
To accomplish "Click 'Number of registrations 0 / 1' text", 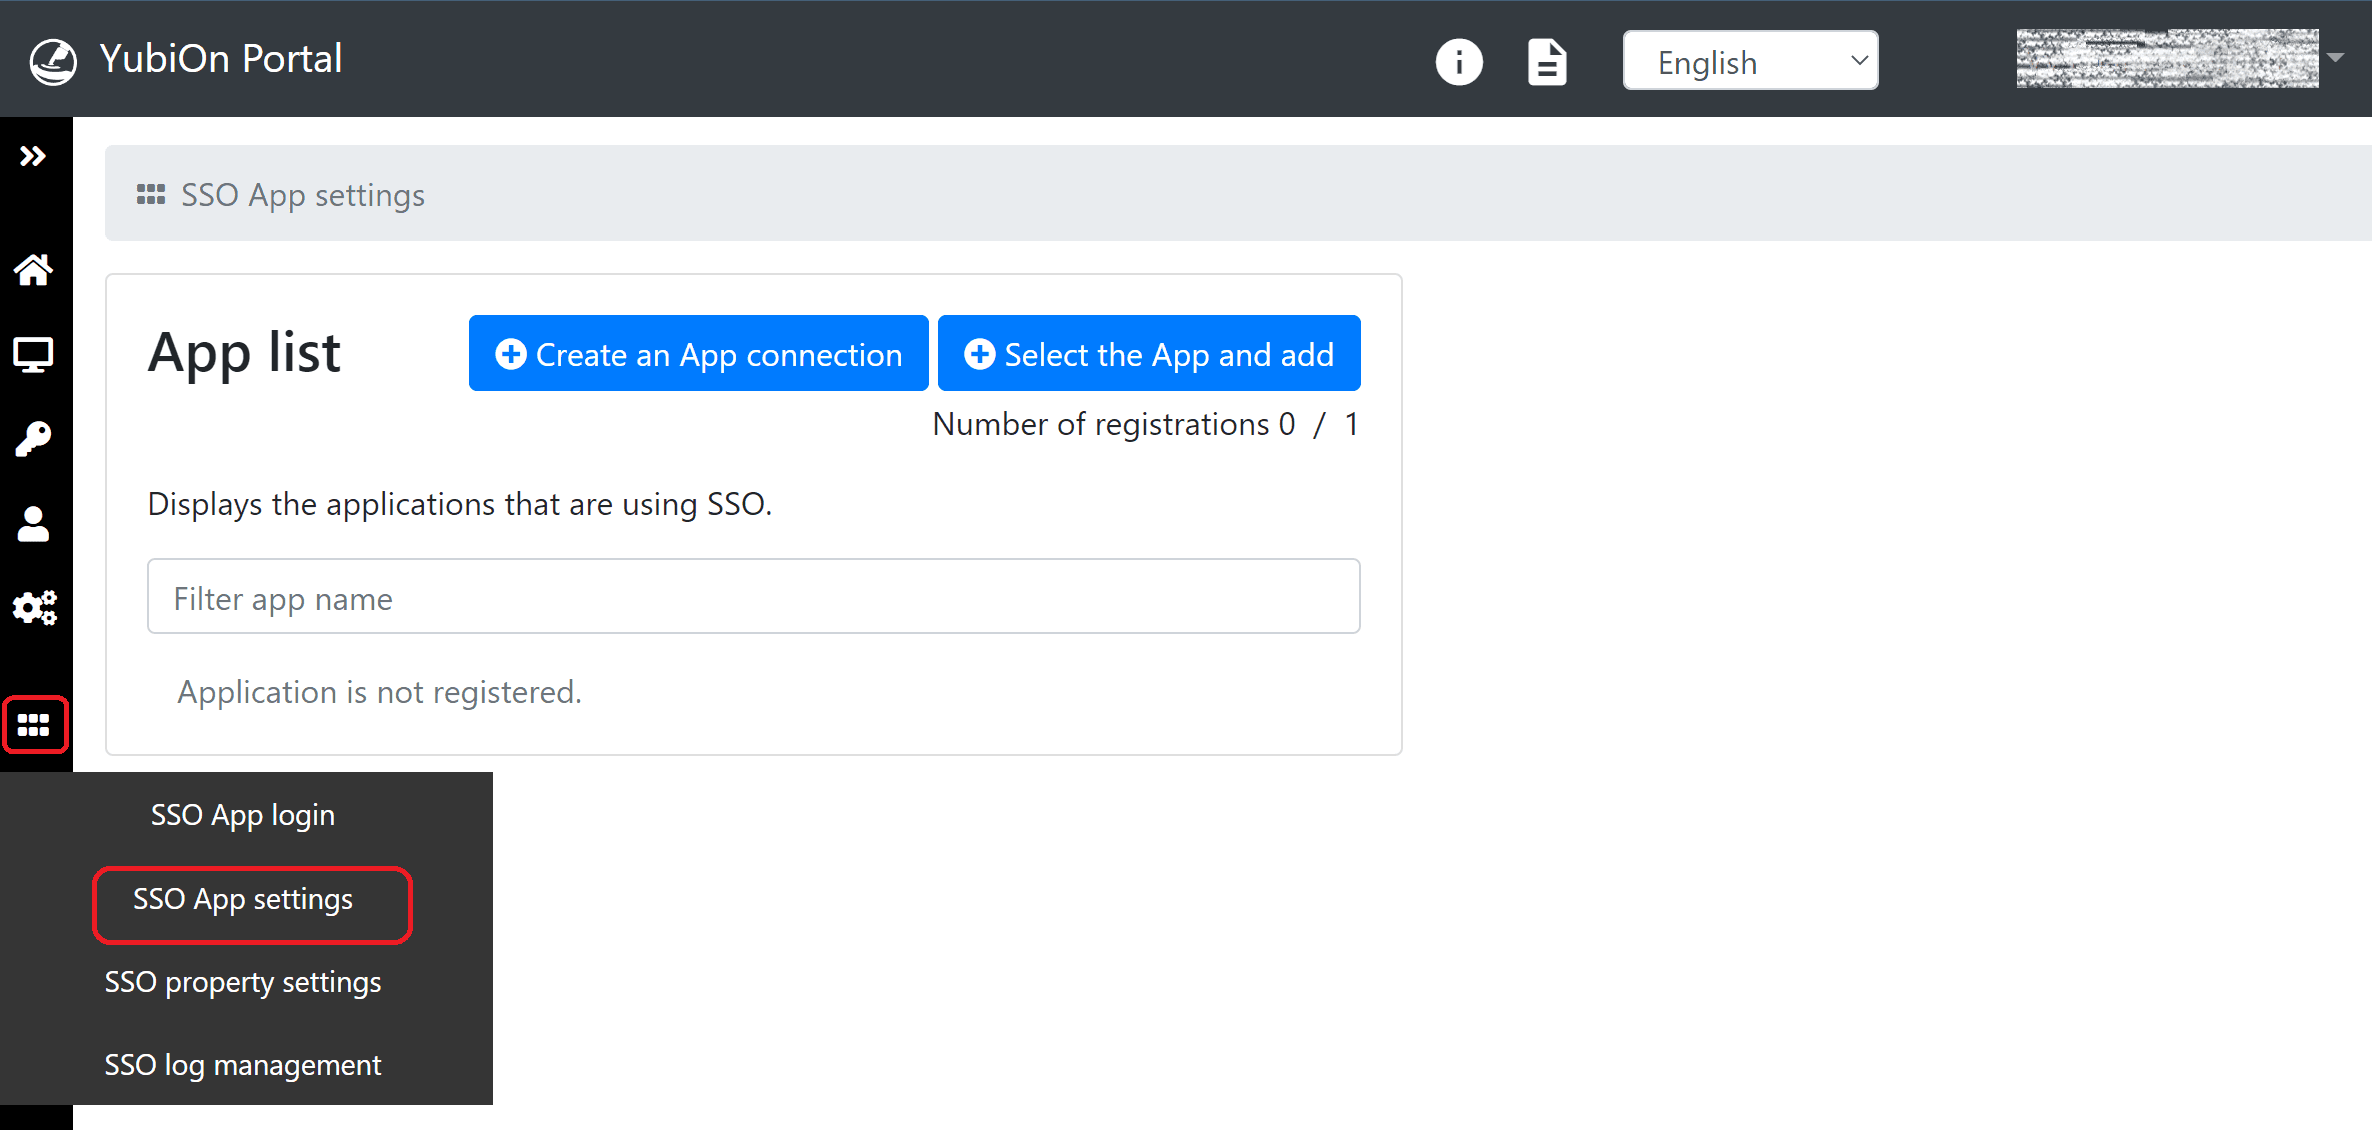I will (x=1146, y=424).
